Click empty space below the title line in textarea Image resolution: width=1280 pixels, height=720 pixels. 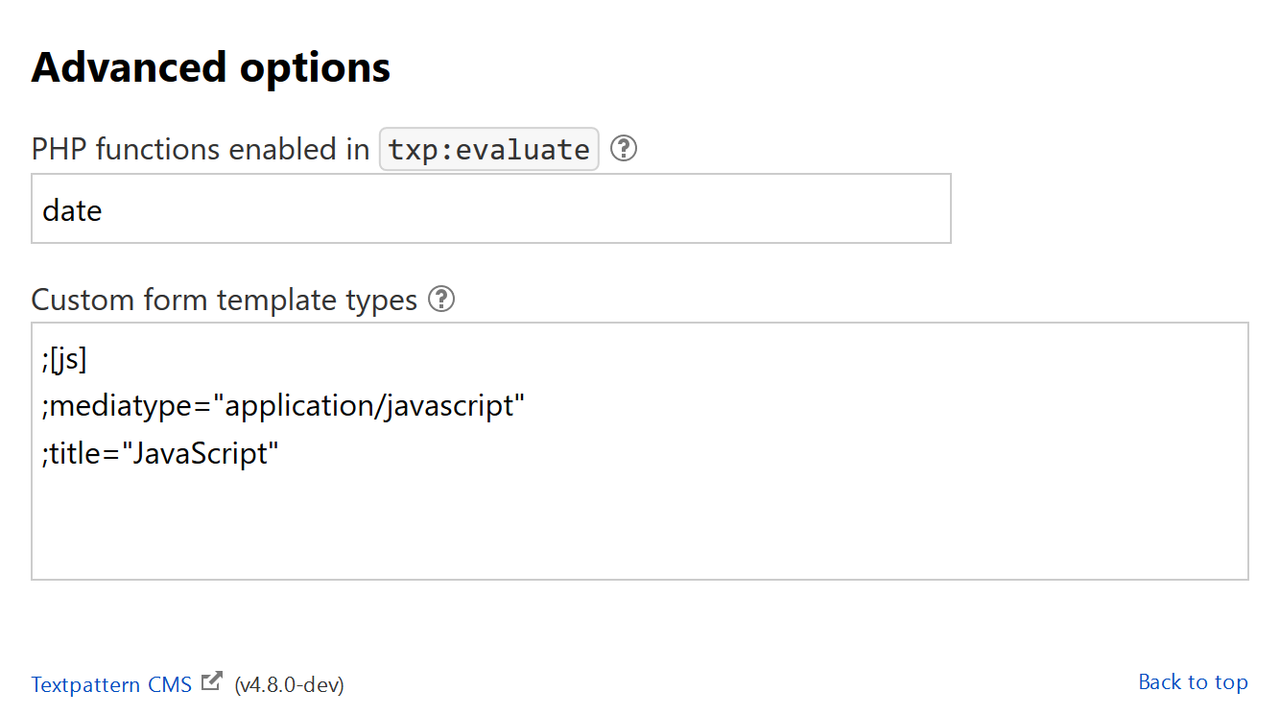coord(640,525)
